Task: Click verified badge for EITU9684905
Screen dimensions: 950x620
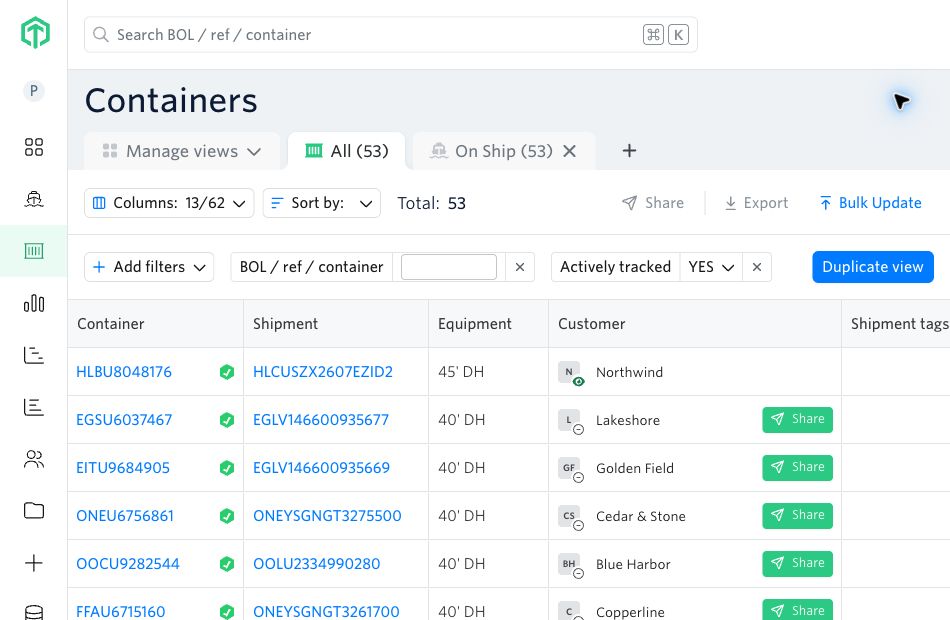Action: 227,467
